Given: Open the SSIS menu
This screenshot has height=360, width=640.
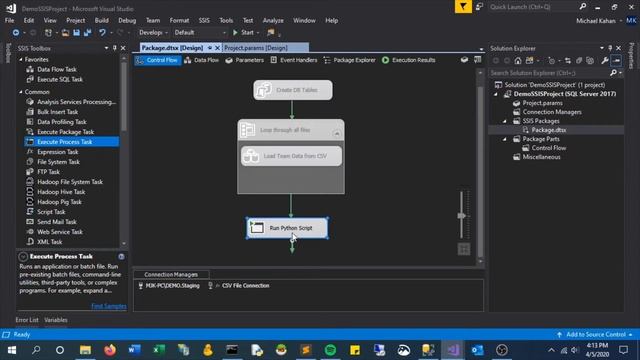Looking at the screenshot, I should point(204,20).
